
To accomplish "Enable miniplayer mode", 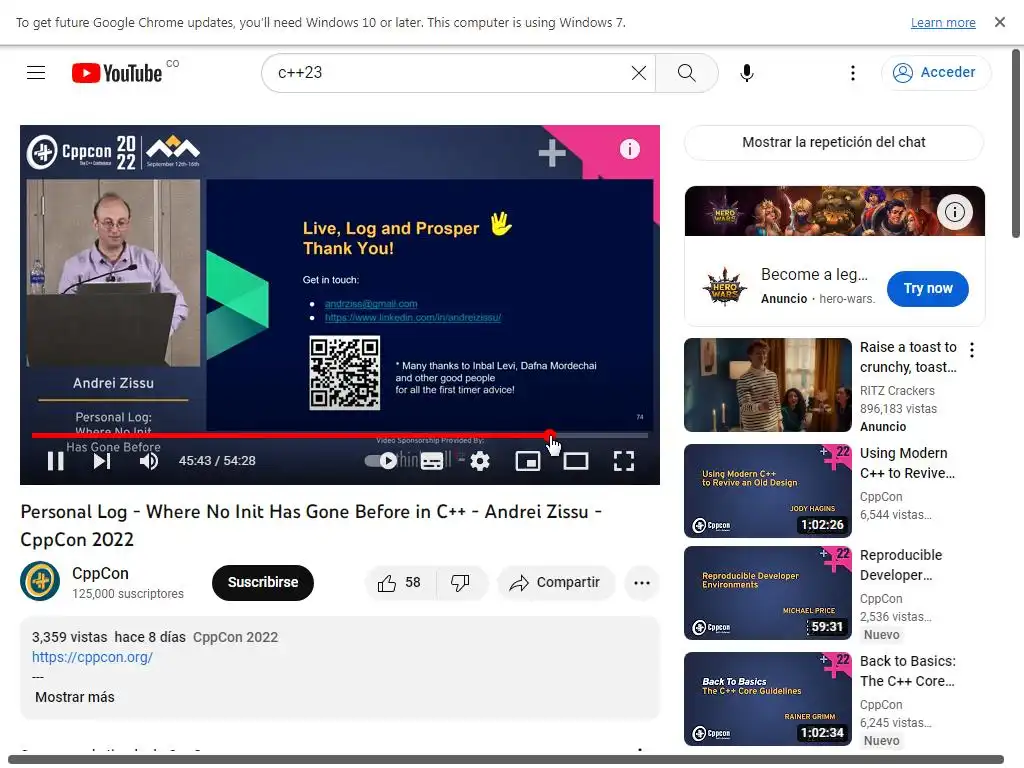I will click(x=528, y=461).
